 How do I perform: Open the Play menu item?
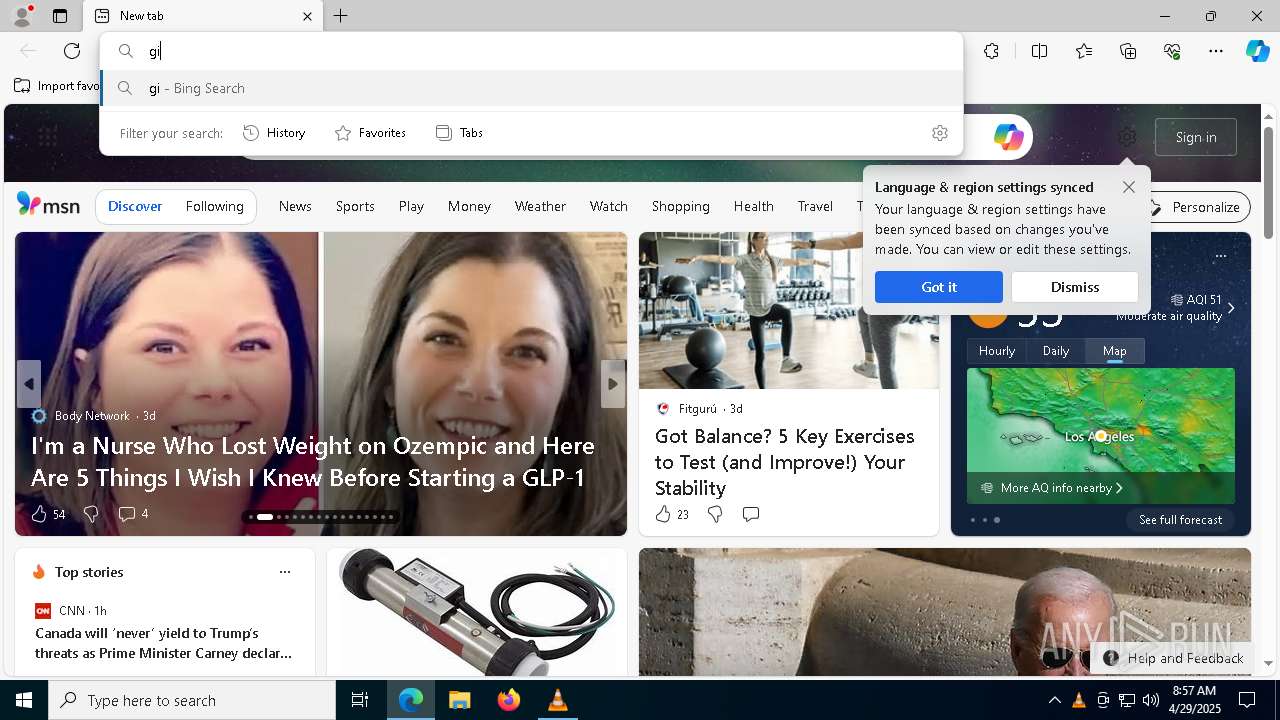coord(411,206)
